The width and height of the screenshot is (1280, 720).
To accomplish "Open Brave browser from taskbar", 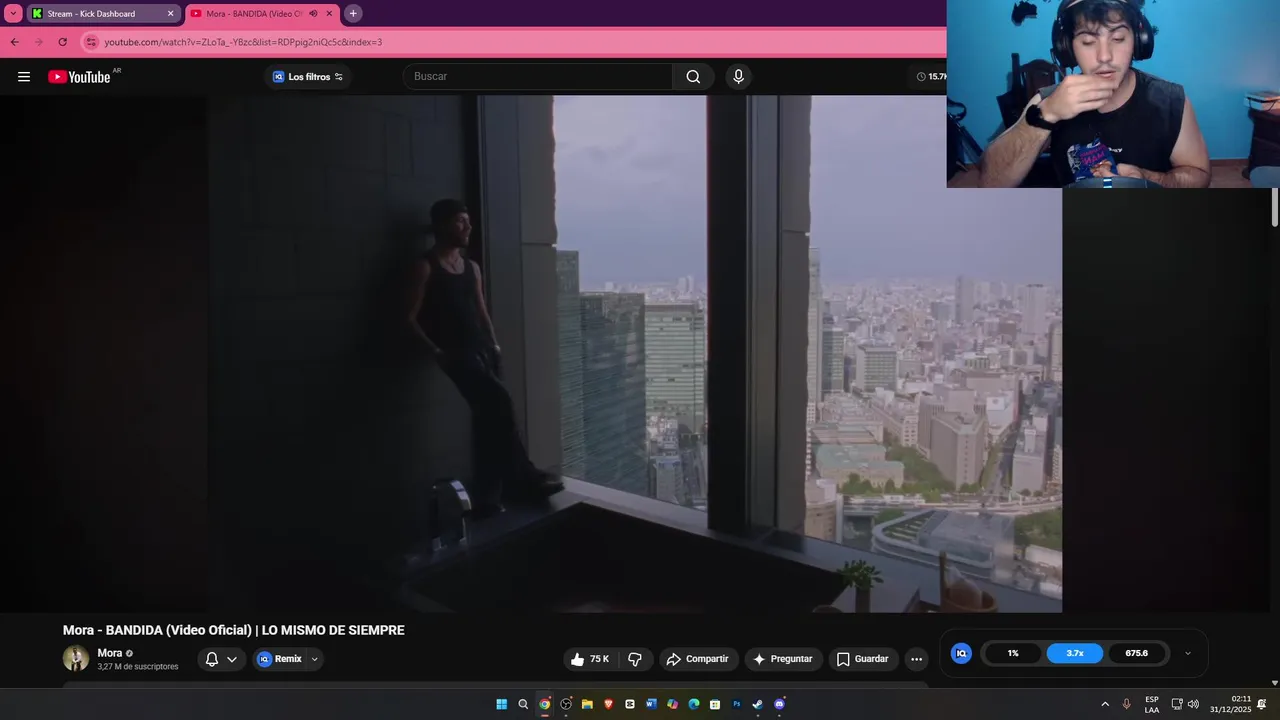I will [608, 704].
